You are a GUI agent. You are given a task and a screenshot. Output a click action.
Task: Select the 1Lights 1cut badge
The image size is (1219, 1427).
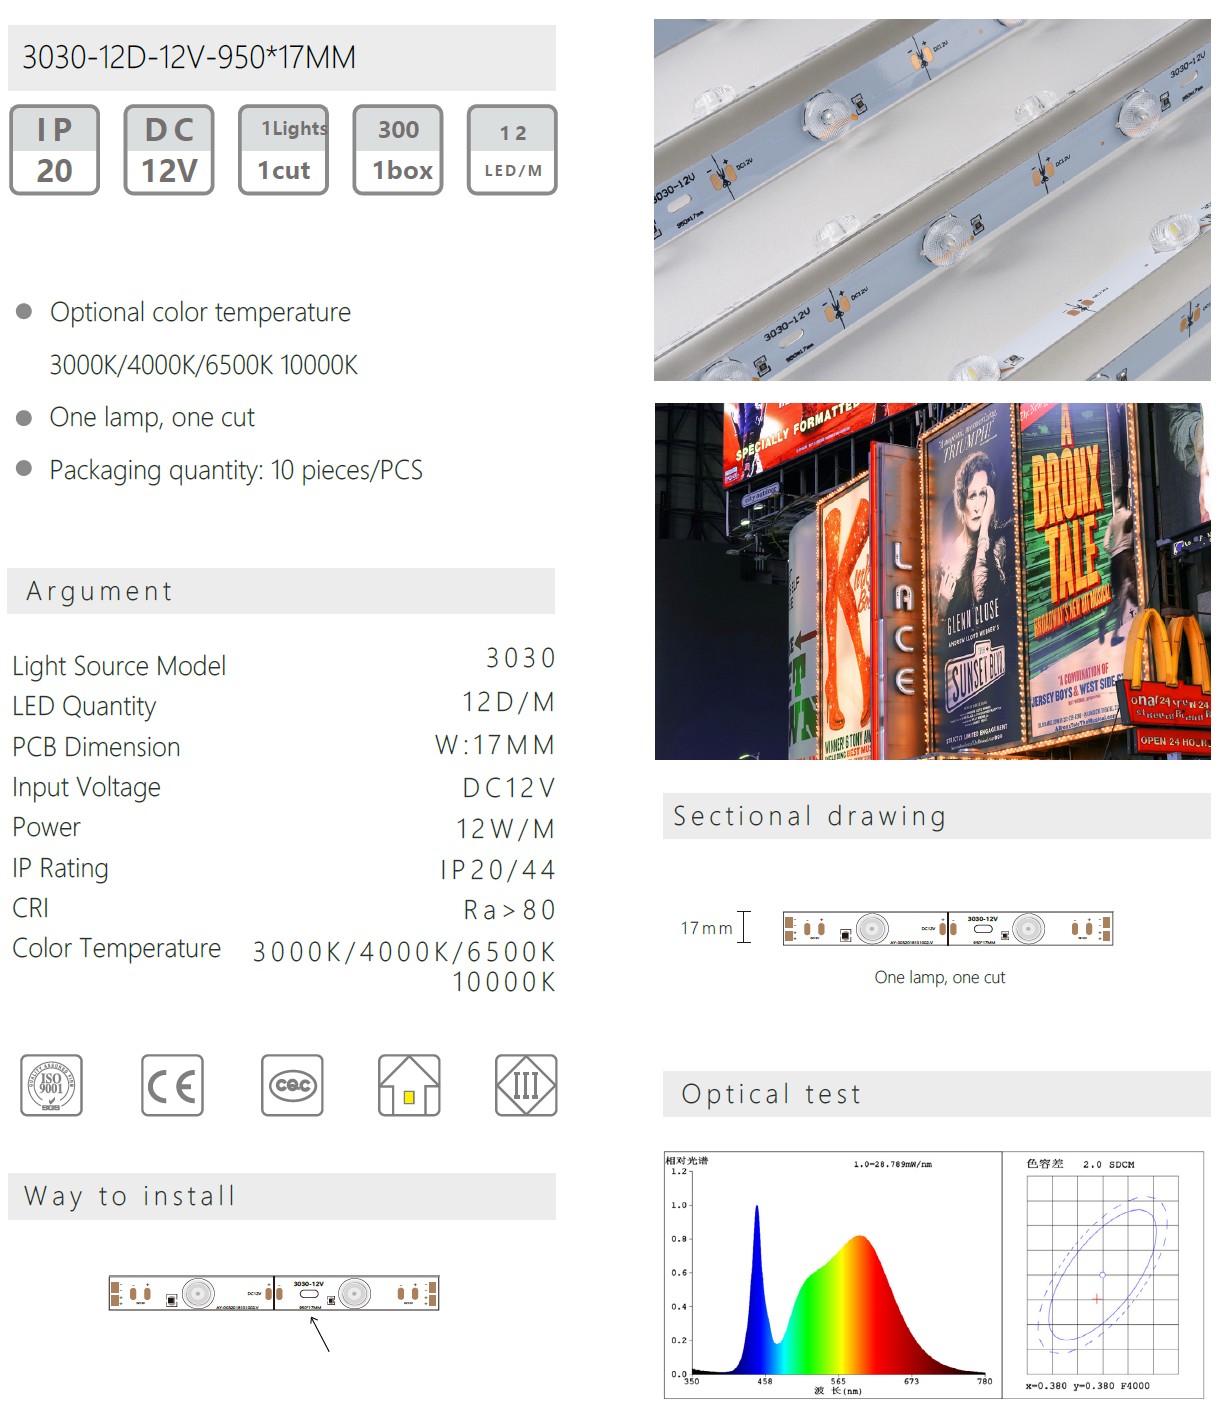coord(284,150)
